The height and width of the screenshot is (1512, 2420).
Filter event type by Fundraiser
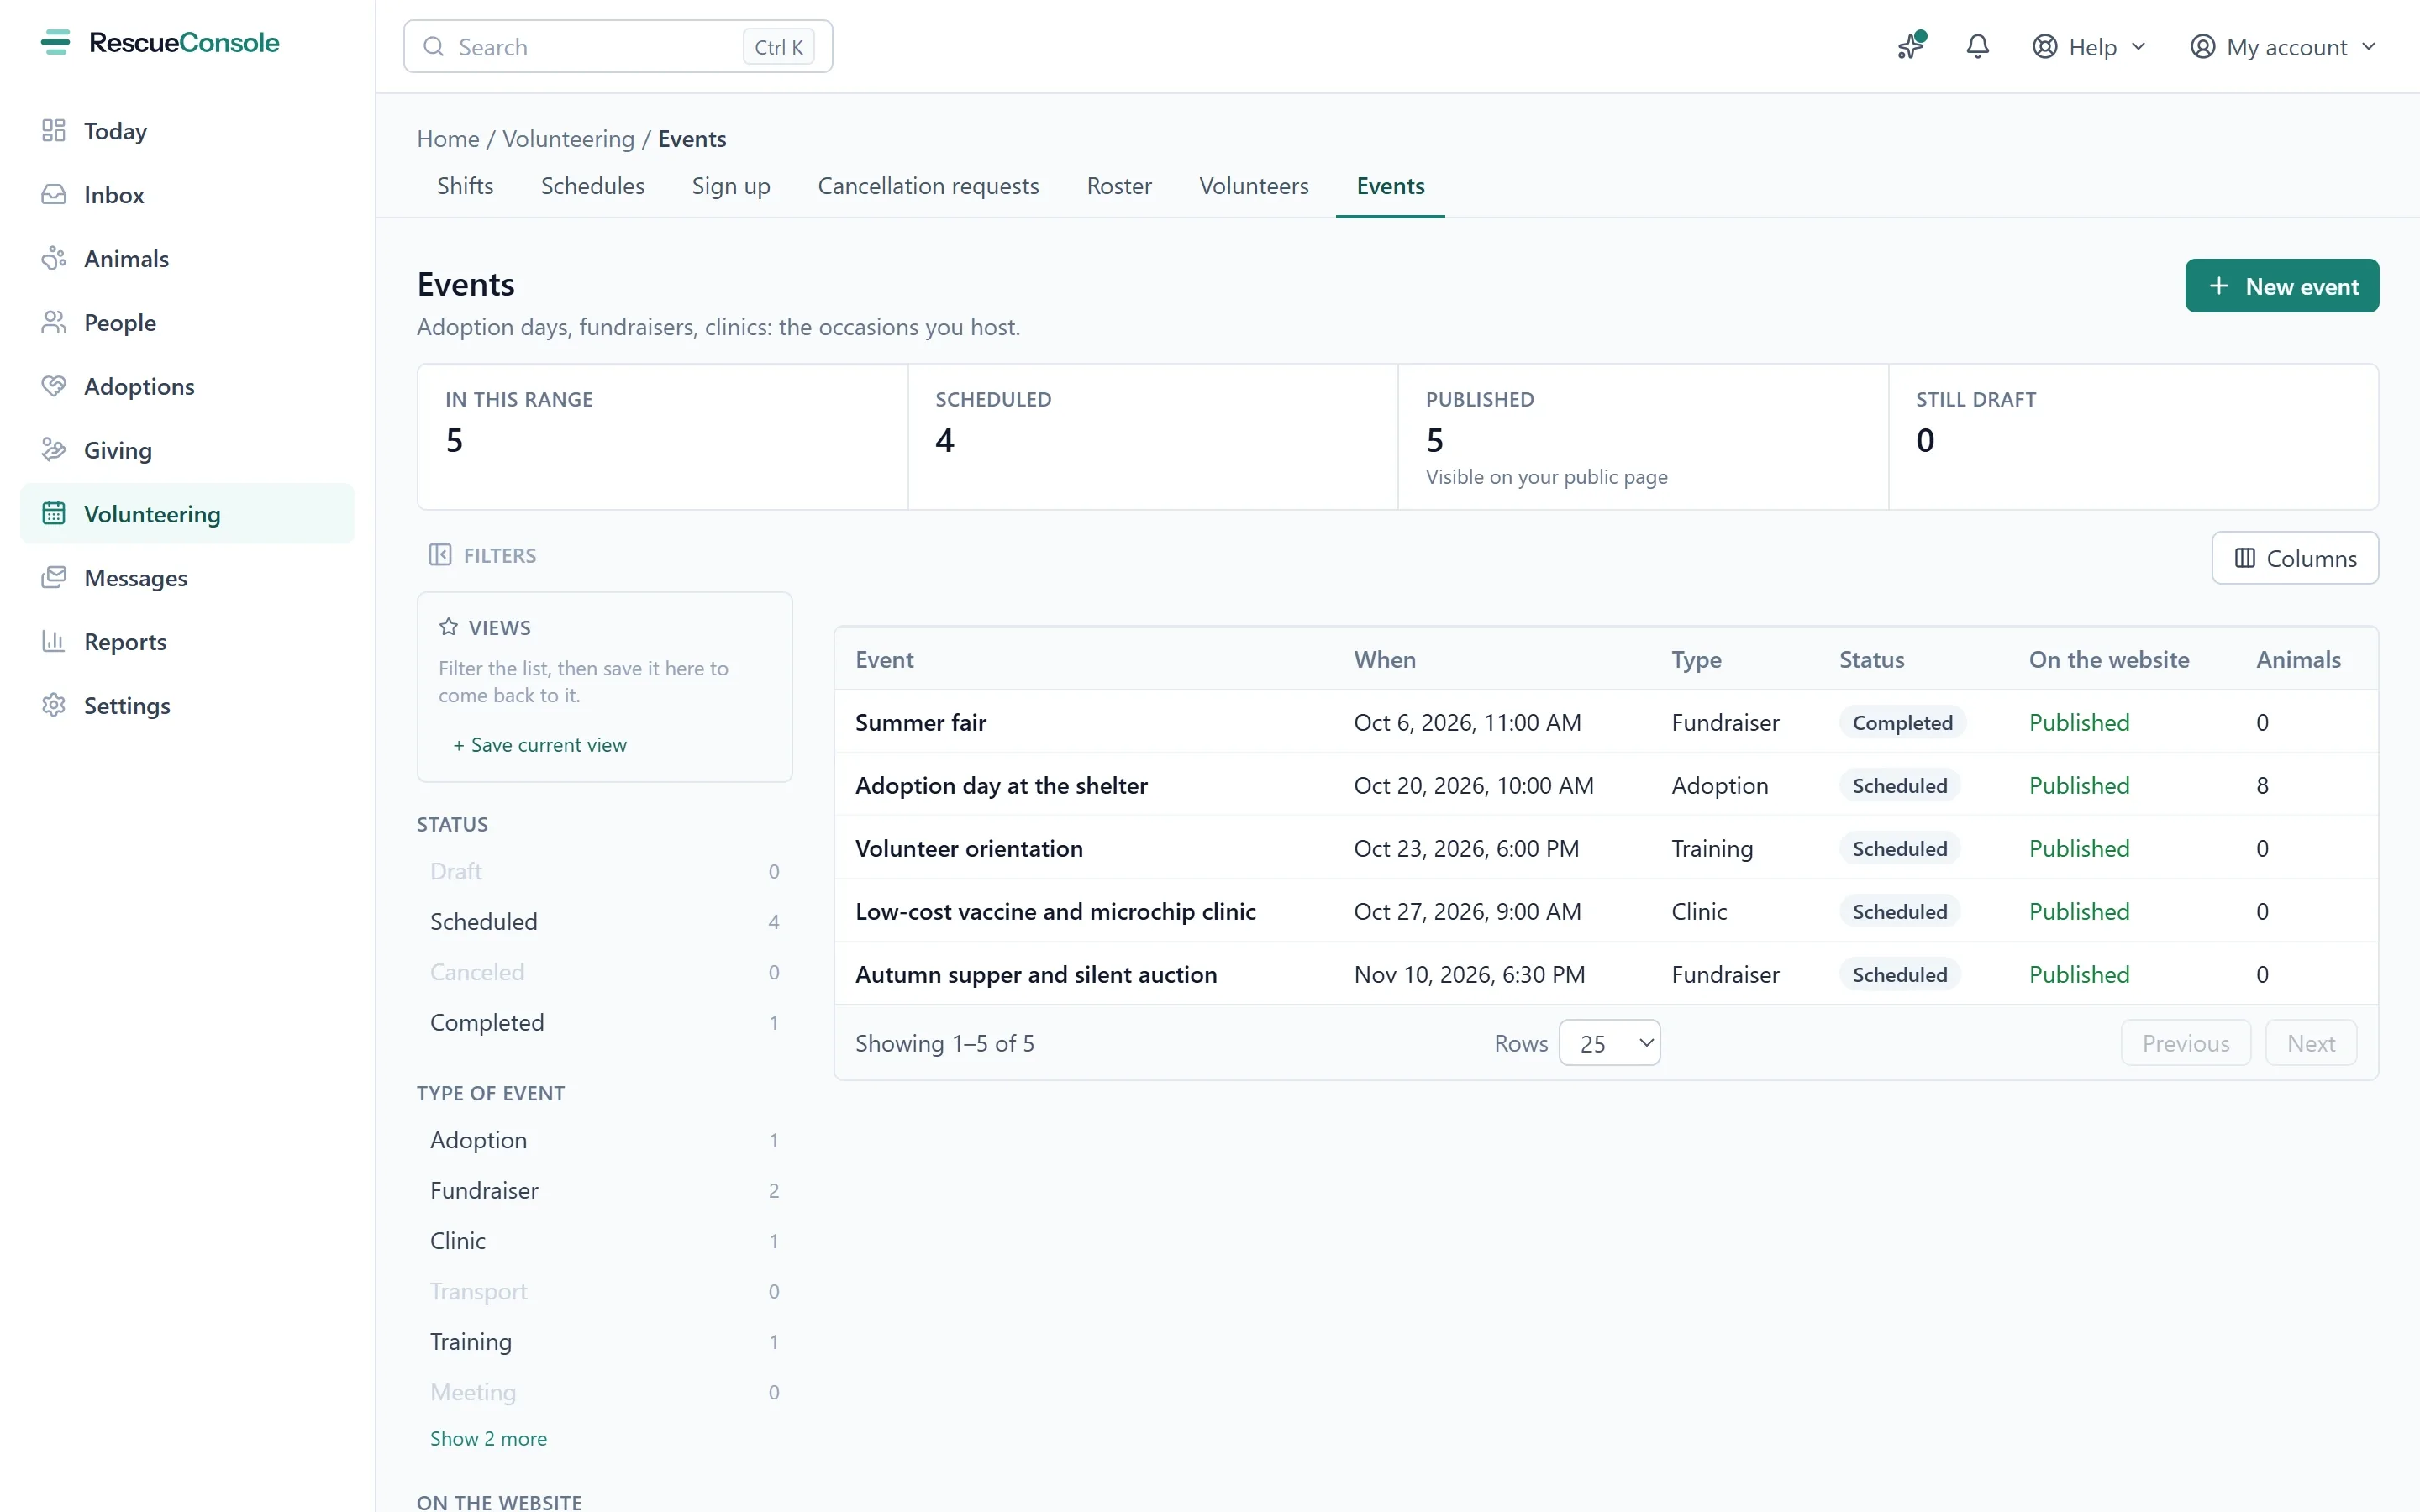[604, 1191]
